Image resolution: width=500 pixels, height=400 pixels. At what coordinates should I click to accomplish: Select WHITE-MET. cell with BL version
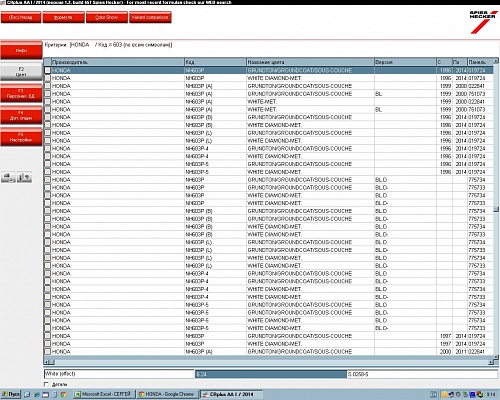(x=310, y=109)
